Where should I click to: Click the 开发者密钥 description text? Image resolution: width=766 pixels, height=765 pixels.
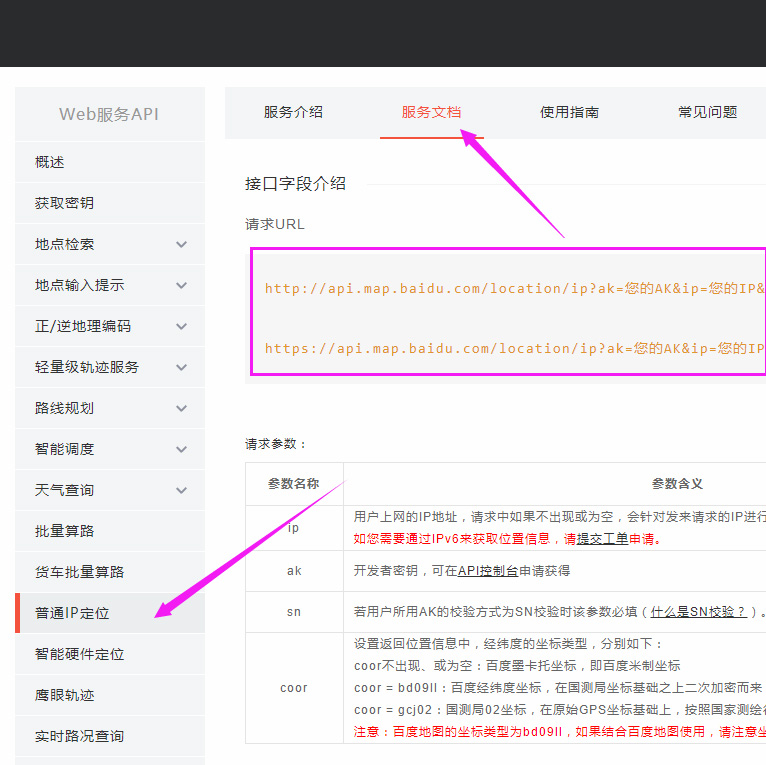click(462, 571)
